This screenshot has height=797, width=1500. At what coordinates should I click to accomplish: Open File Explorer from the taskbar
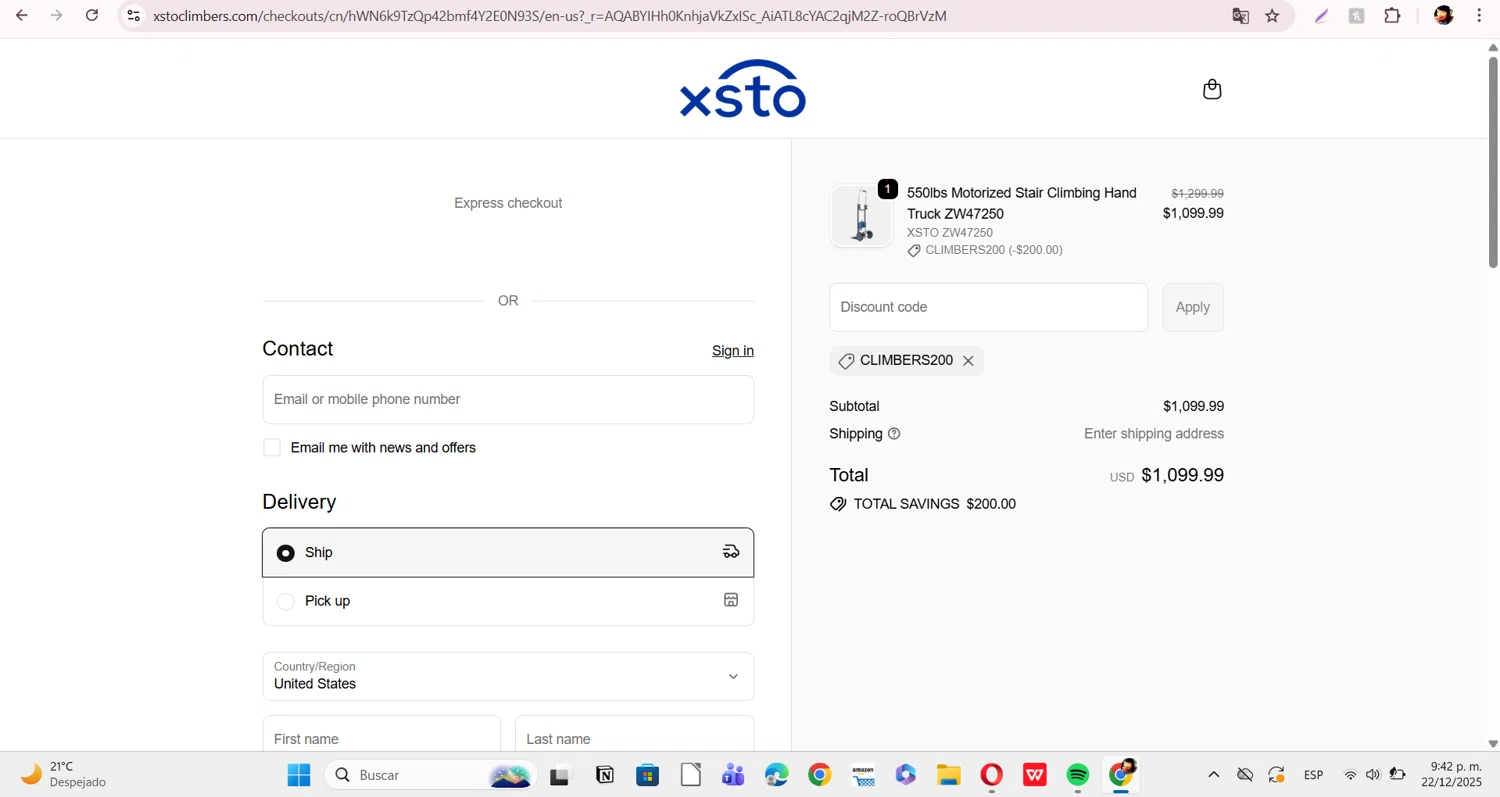(949, 775)
